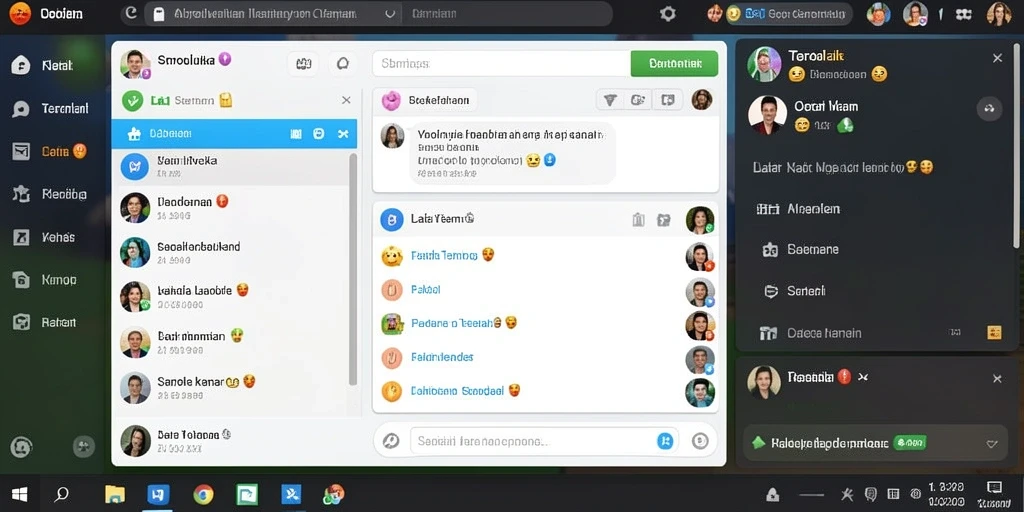The width and height of the screenshot is (1024, 512).
Task: Click the right dark panel scrollbar
Action: (1016, 147)
